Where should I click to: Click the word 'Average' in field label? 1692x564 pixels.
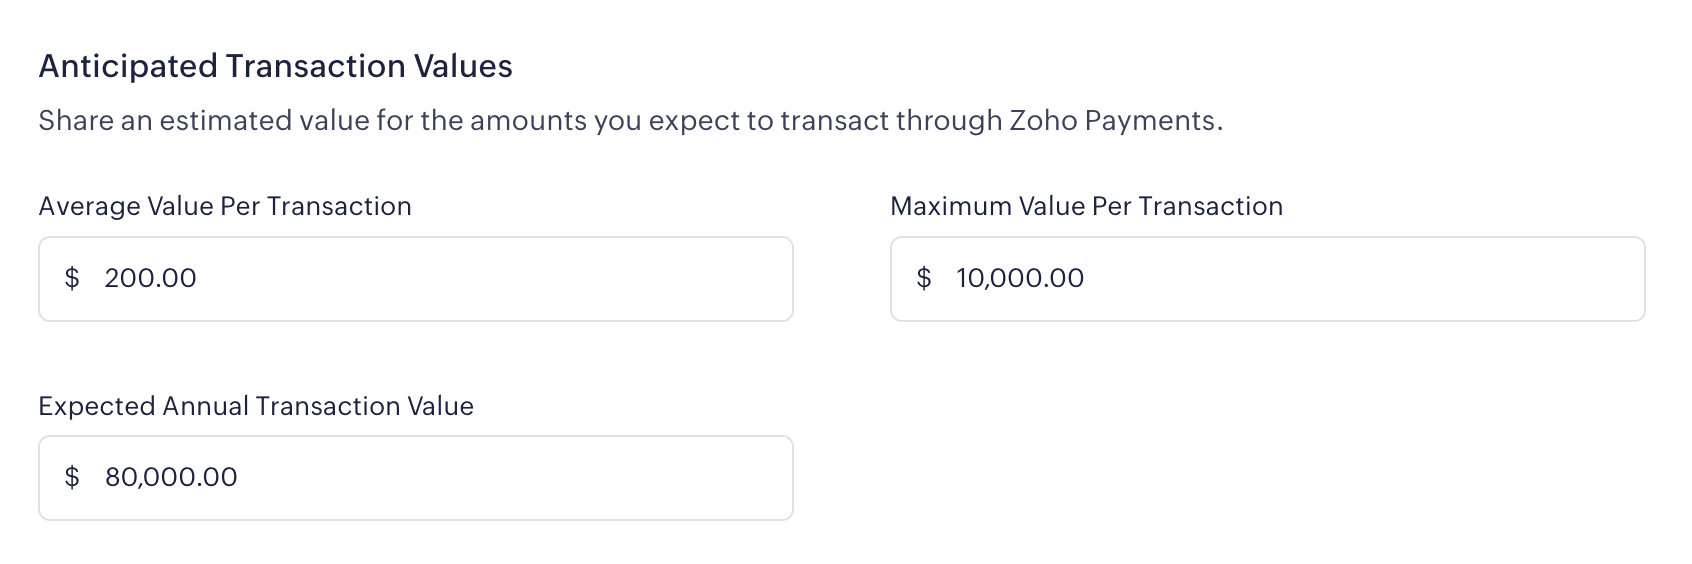pos(89,206)
